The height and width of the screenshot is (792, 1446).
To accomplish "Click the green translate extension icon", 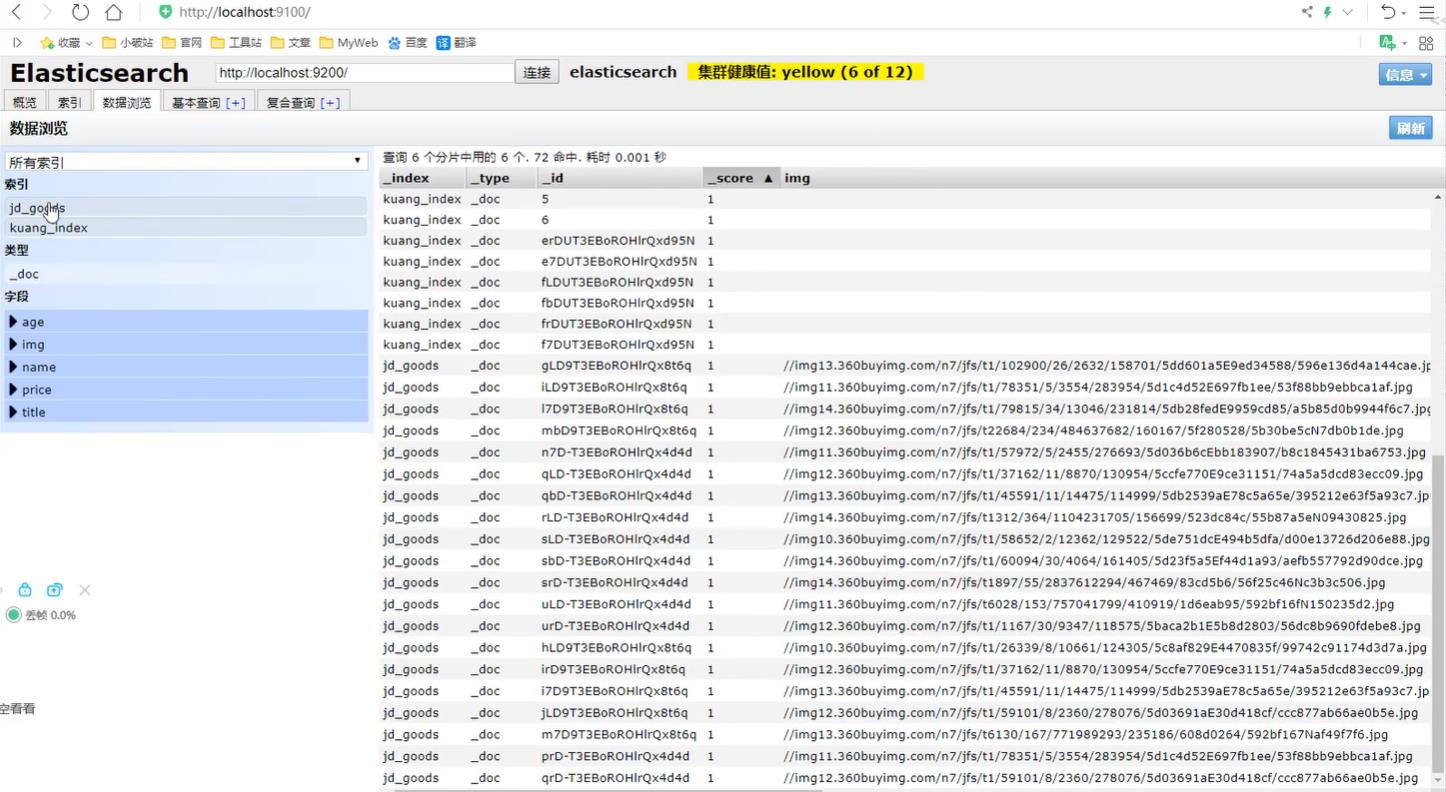I will pyautogui.click(x=1387, y=42).
